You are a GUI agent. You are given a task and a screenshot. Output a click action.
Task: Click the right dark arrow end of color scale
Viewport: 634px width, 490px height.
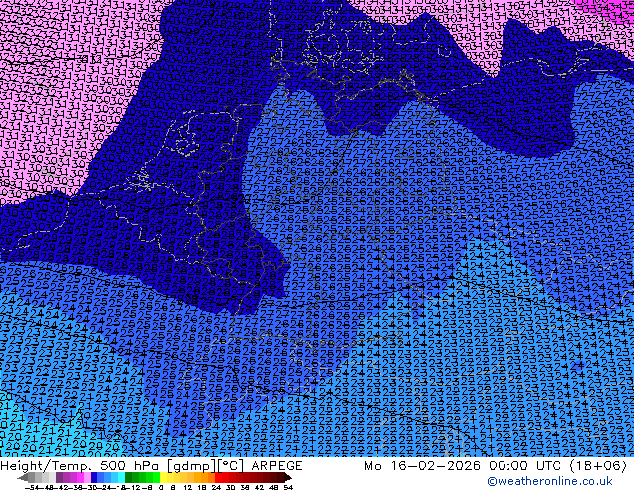click(x=288, y=477)
